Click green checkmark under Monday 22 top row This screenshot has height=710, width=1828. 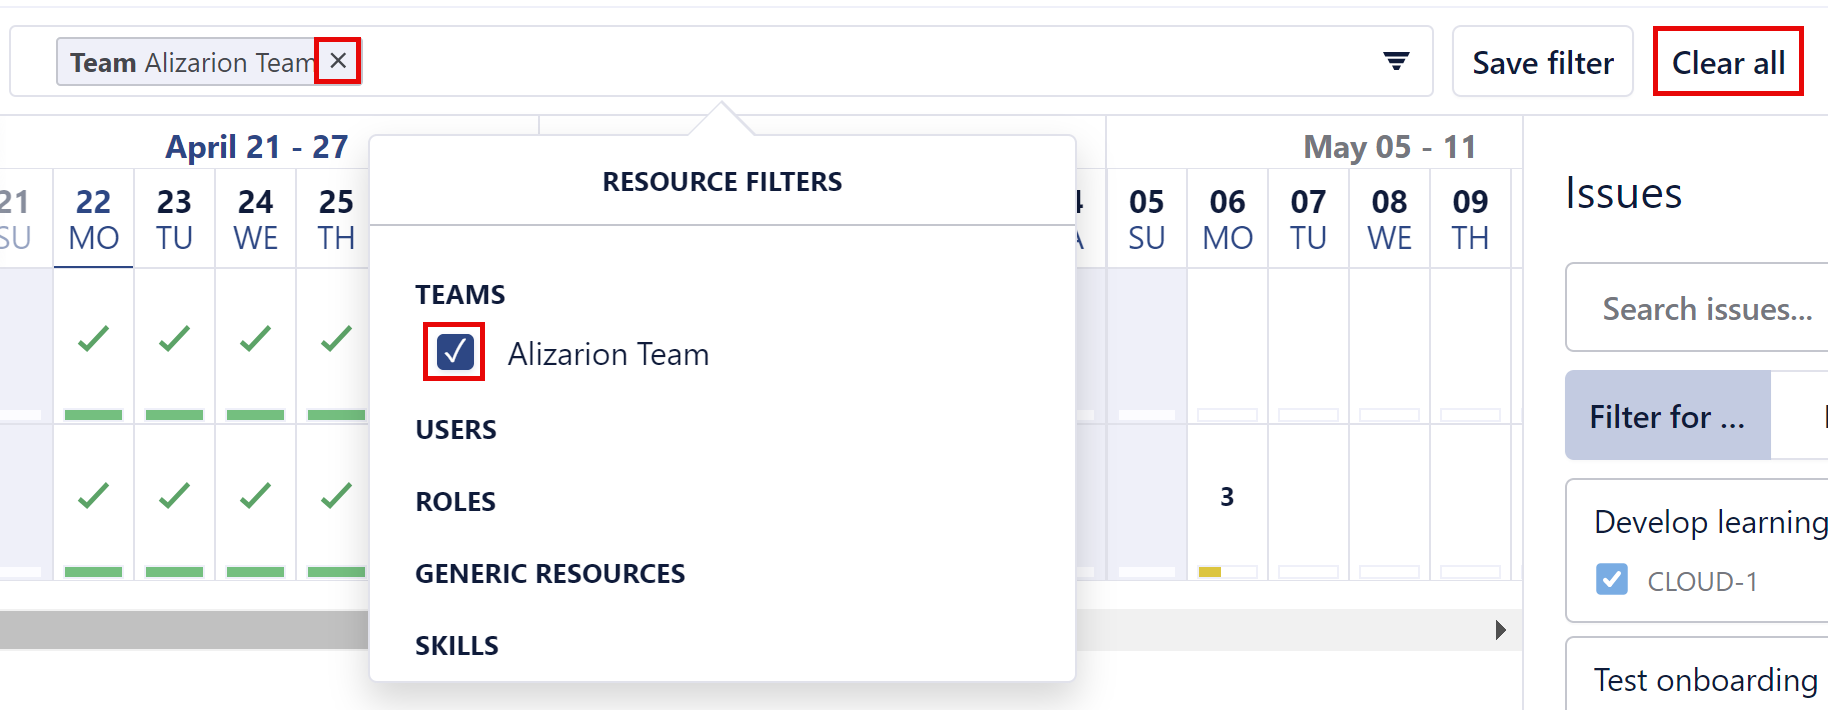(x=93, y=339)
